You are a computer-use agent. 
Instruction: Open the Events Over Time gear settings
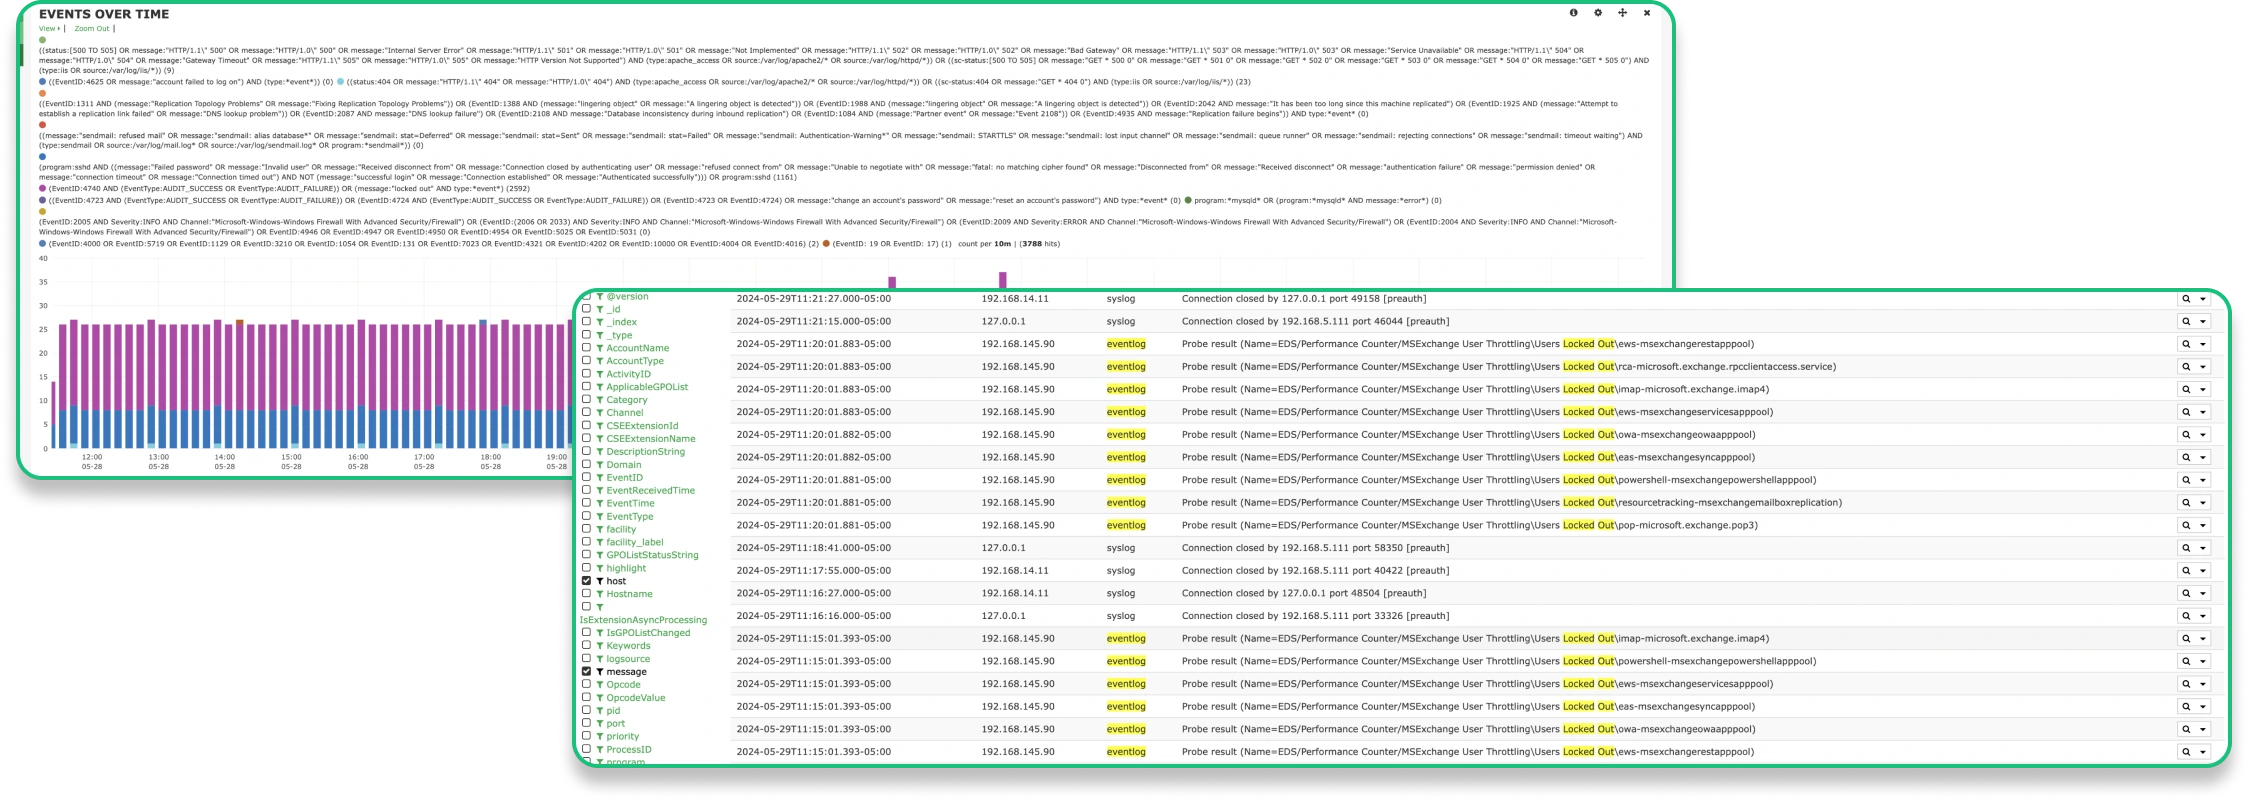click(1598, 13)
